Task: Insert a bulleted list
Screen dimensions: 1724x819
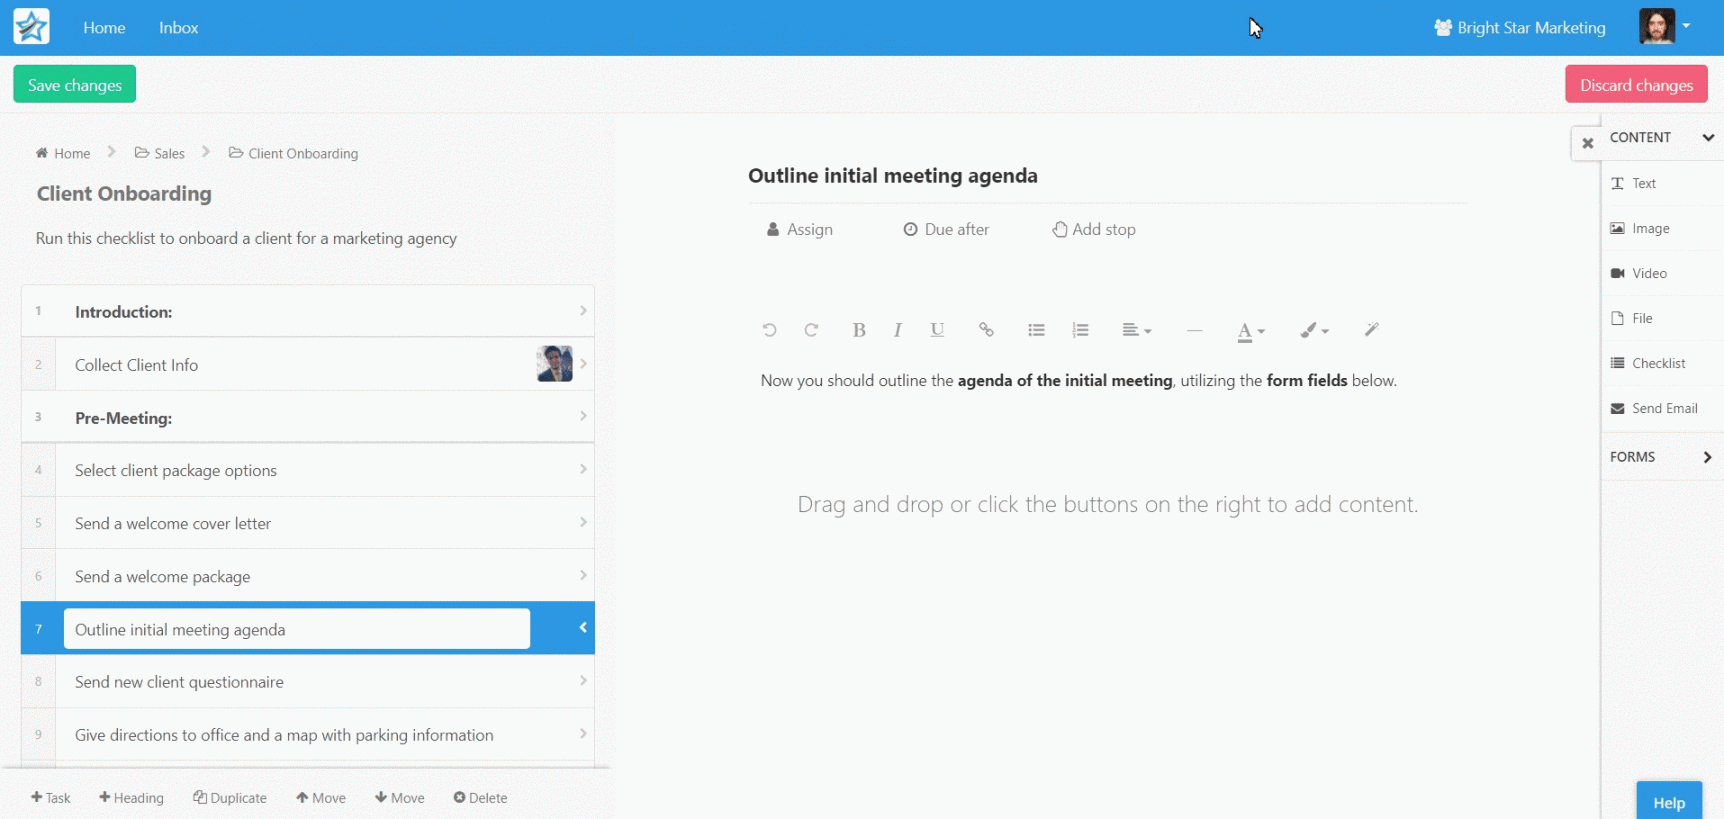Action: [x=1036, y=330]
